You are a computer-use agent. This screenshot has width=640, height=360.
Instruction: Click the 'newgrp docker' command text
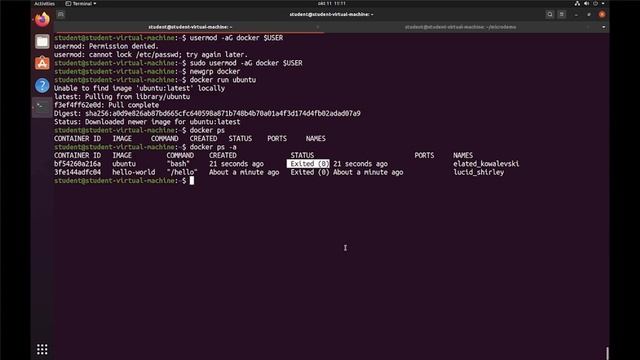click(215, 71)
